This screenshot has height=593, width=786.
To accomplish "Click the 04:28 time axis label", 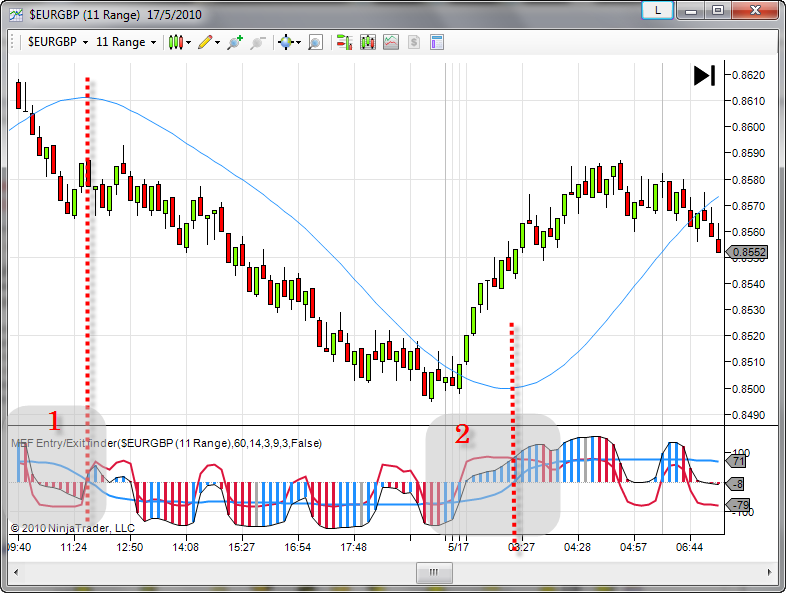I will coord(577,547).
